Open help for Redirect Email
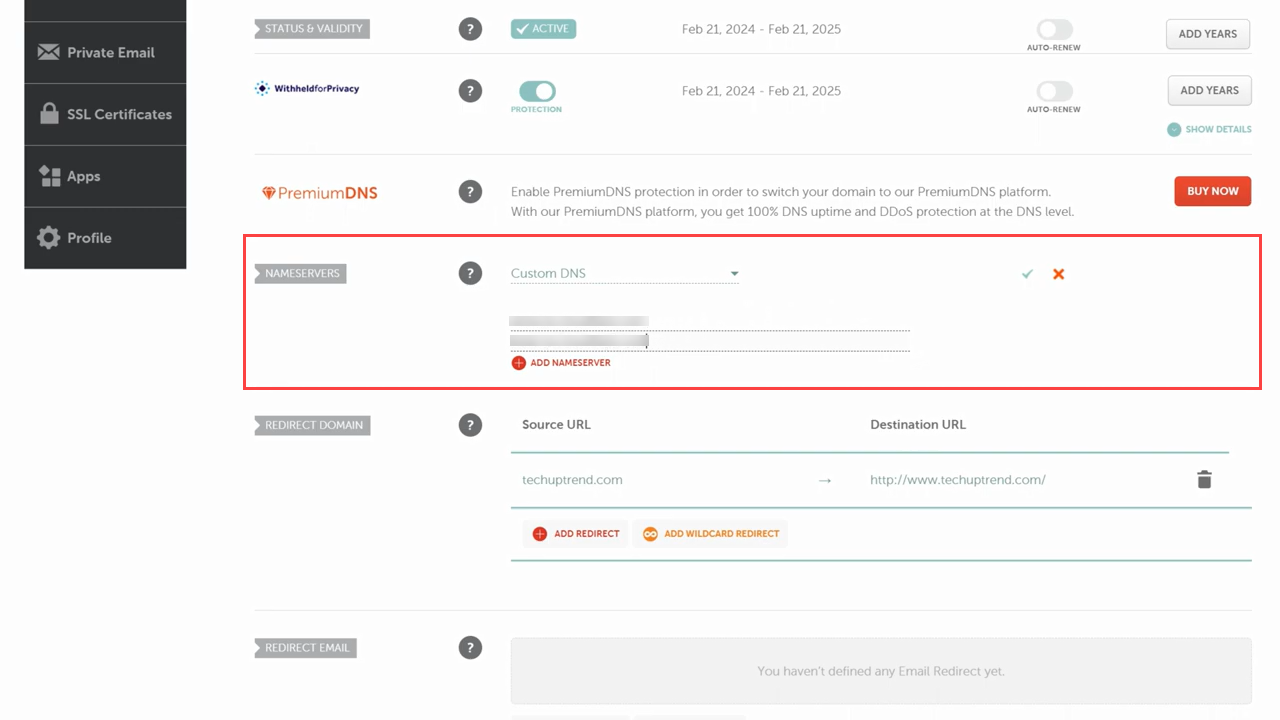The height and width of the screenshot is (720, 1280). click(x=470, y=648)
